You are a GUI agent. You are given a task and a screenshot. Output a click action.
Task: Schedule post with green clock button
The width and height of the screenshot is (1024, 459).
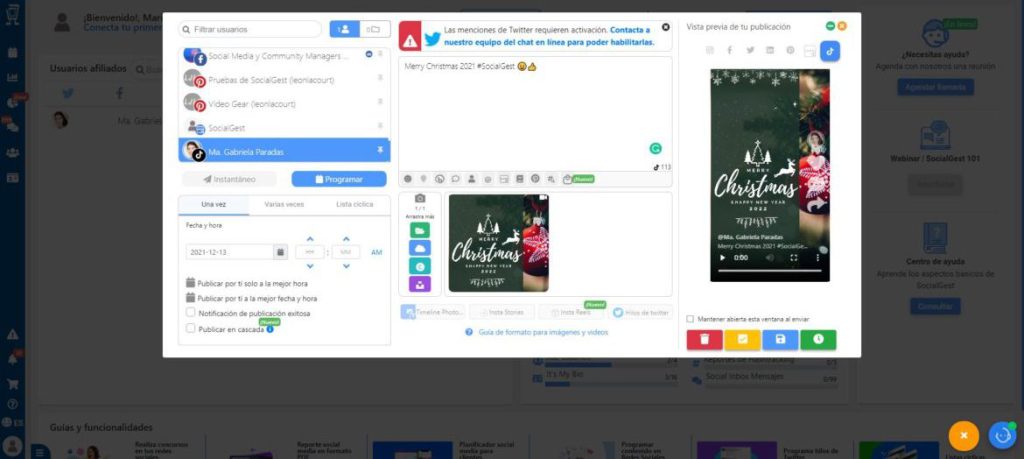[x=818, y=340]
